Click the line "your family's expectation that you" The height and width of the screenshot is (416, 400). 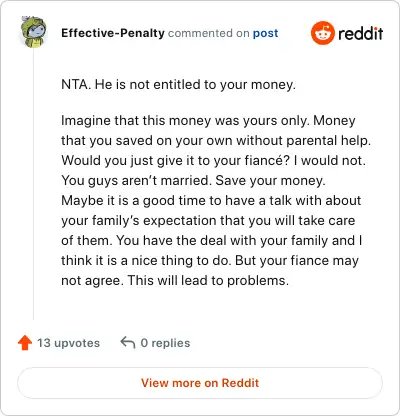click(208, 221)
